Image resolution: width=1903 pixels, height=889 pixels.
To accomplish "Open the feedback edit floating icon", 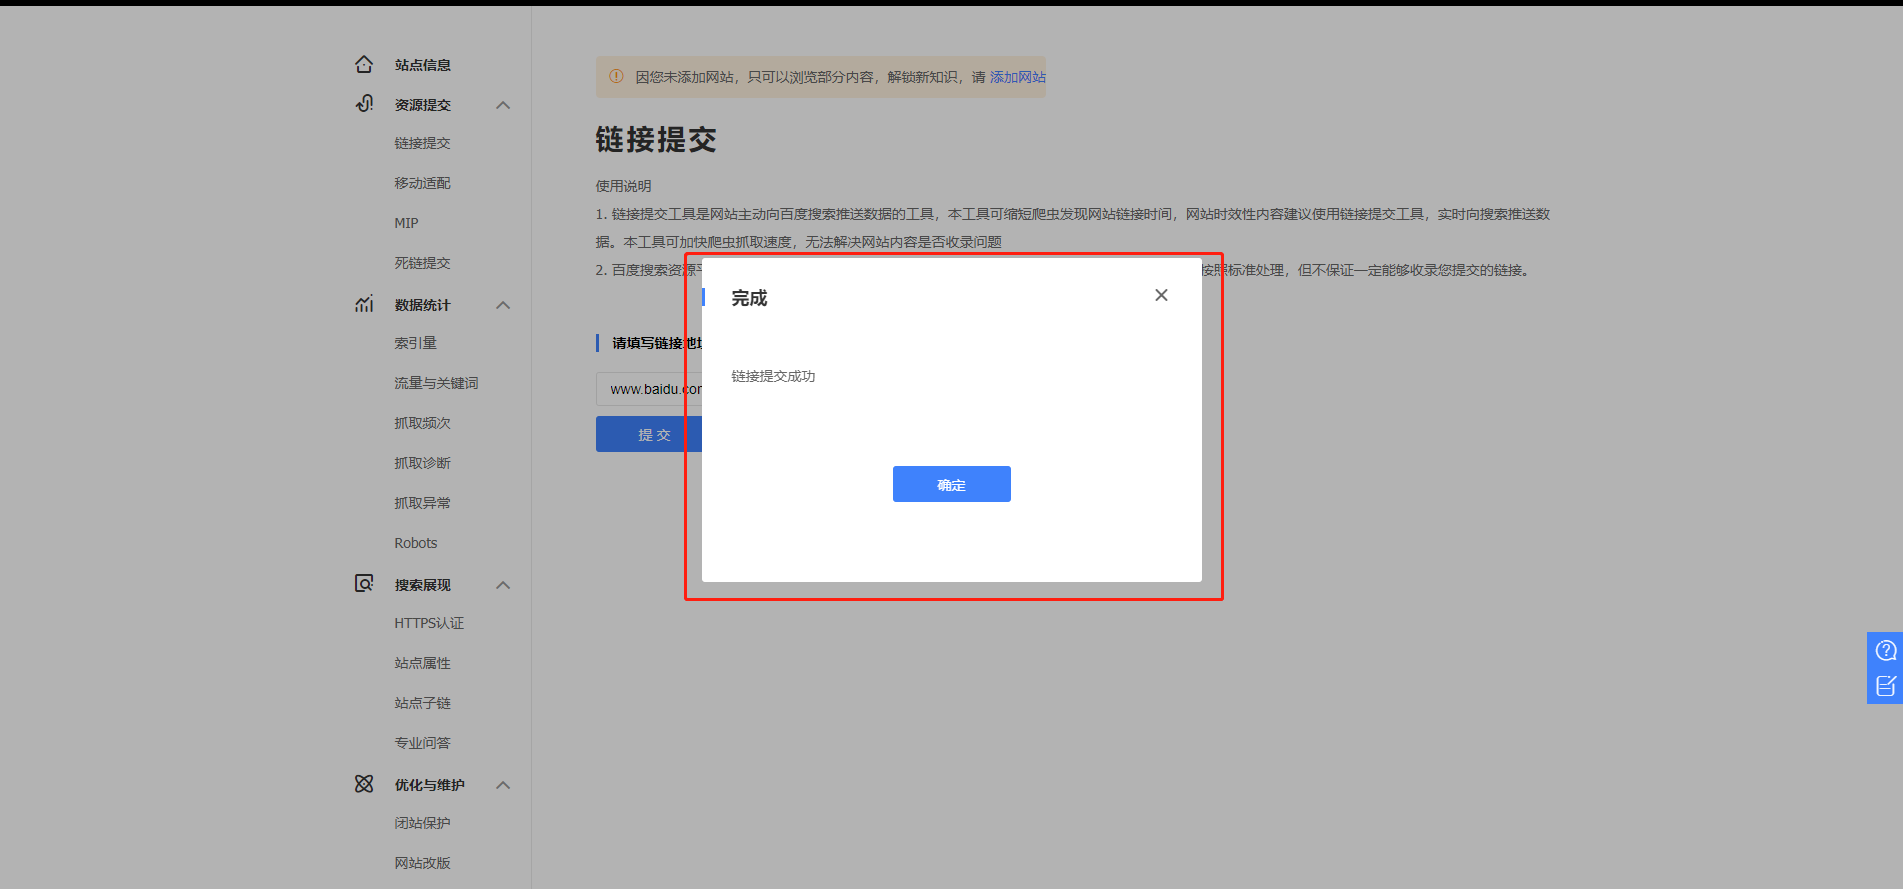I will tap(1885, 686).
